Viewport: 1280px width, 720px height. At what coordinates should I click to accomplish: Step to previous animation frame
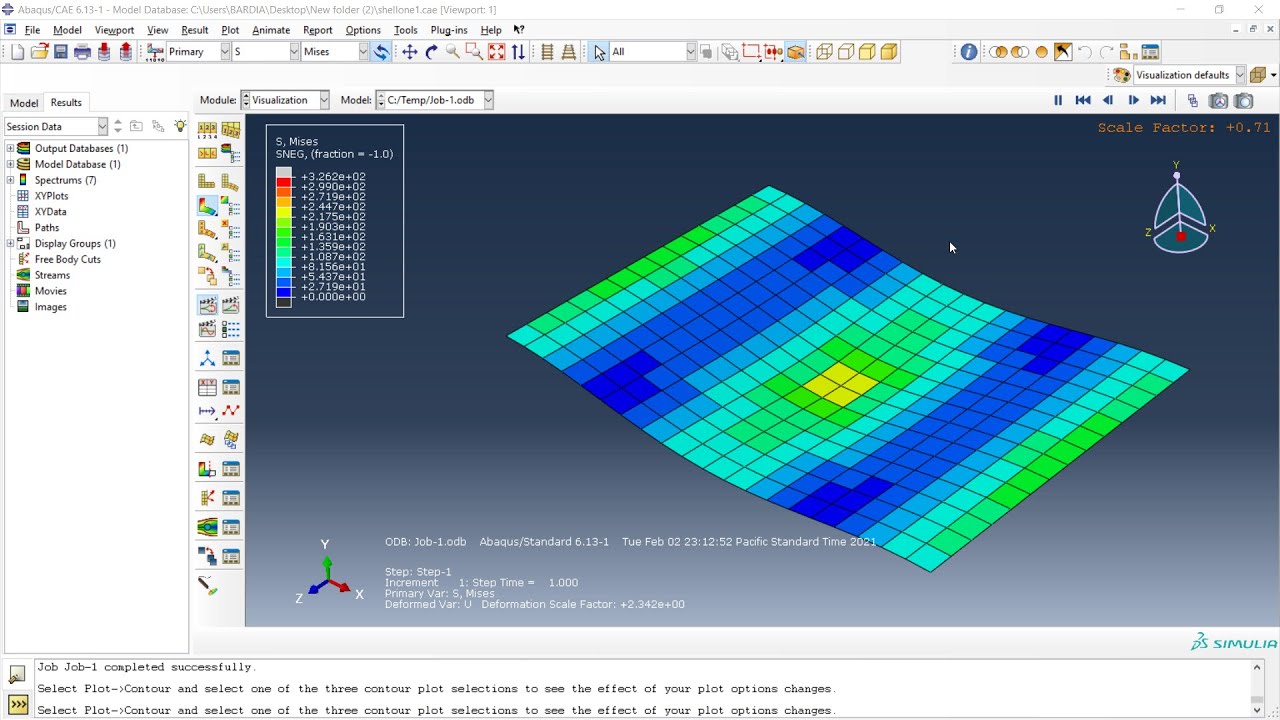tap(1108, 100)
